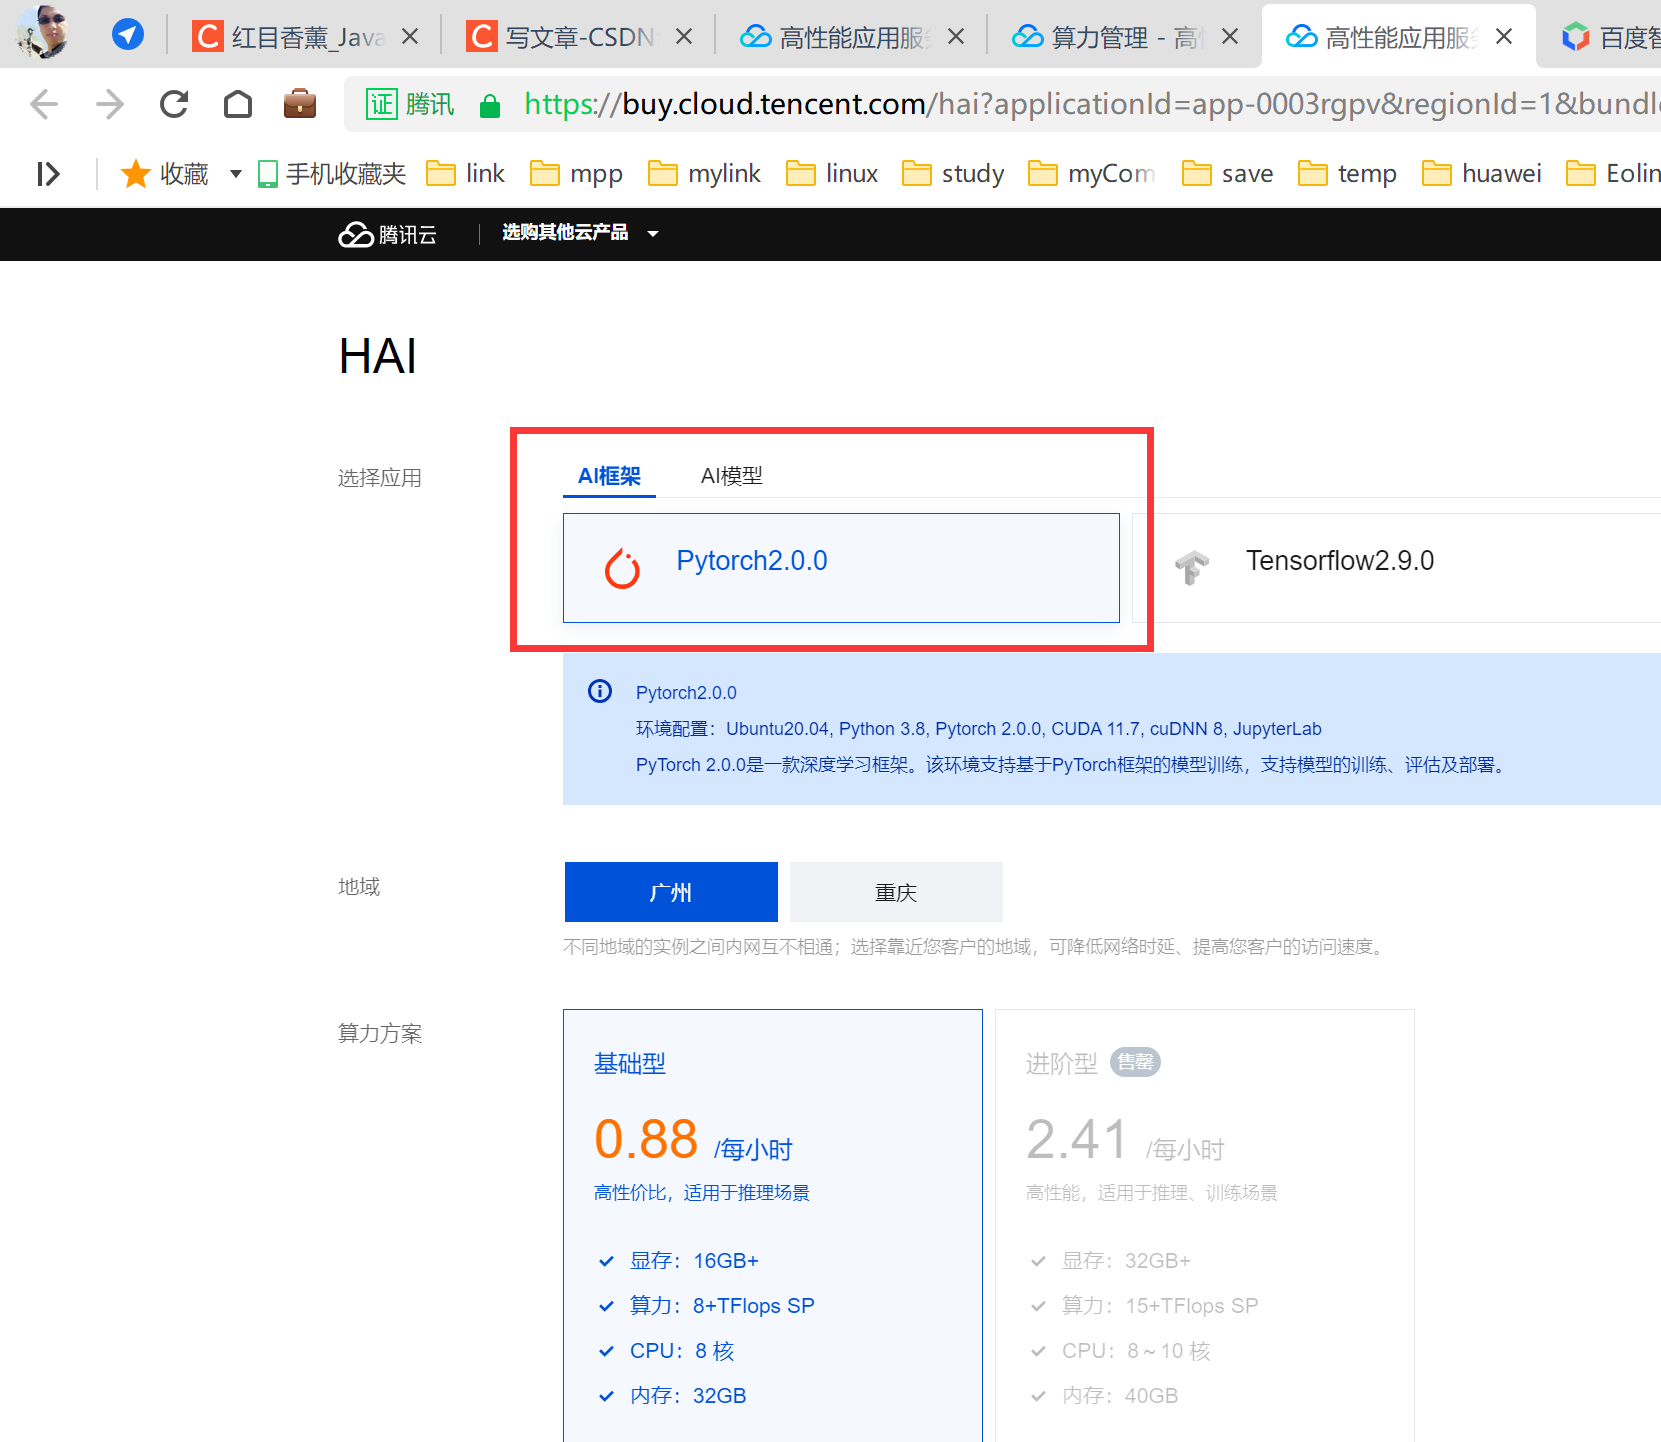The width and height of the screenshot is (1661, 1442).
Task: Click the info icon in Pytorch description
Action: (600, 691)
